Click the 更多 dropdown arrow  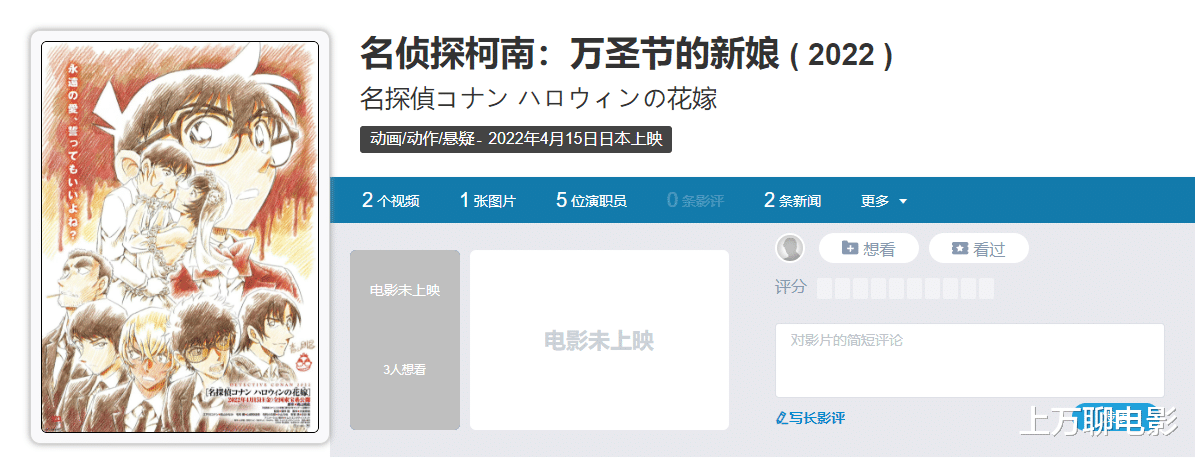(x=903, y=202)
